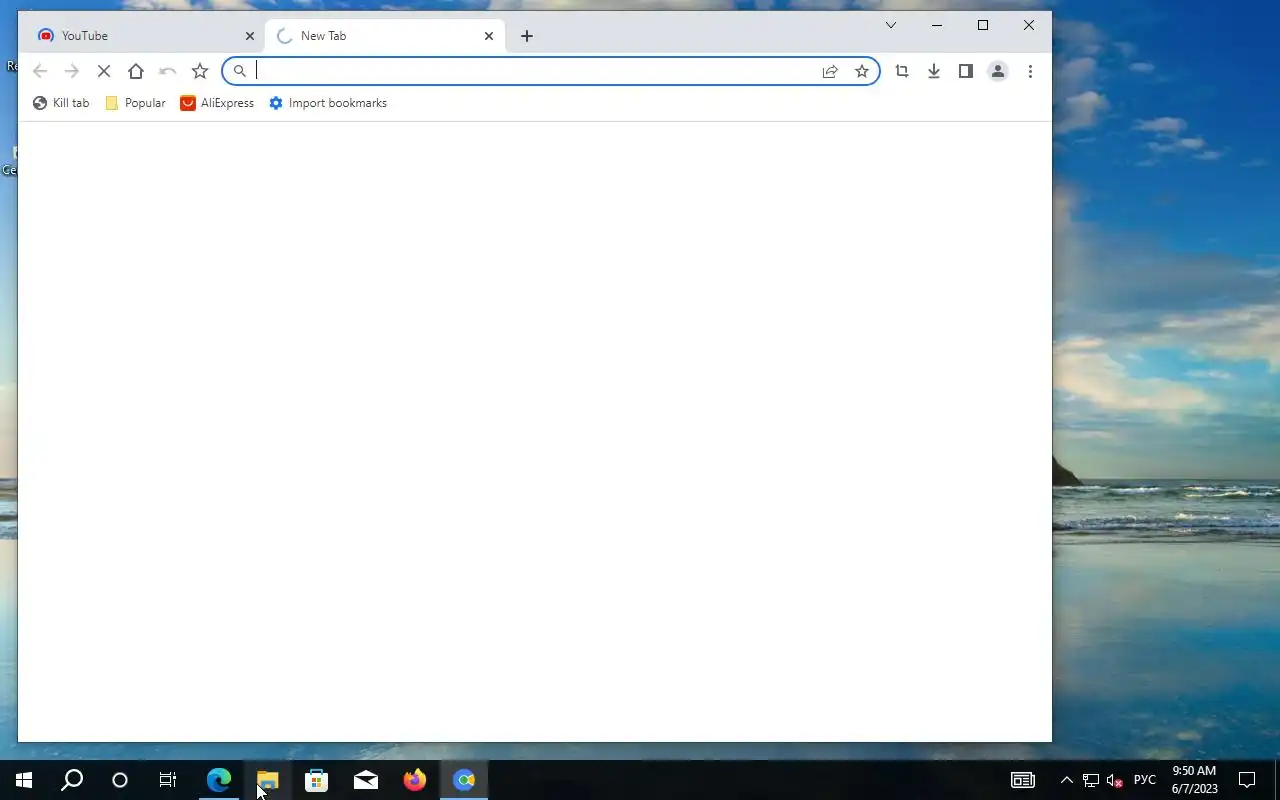
Task: Open the muted volume tray icon
Action: [1115, 780]
